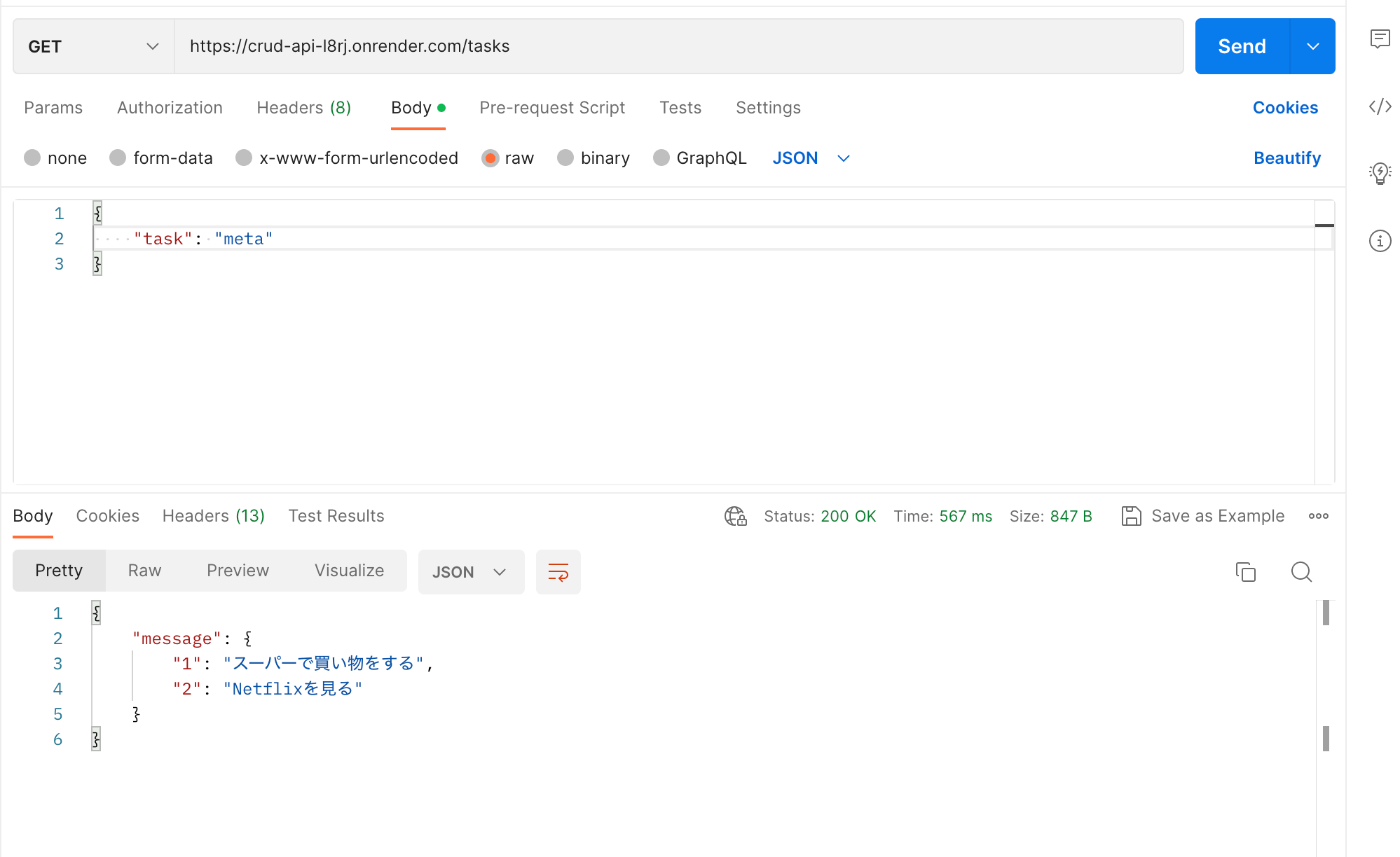The height and width of the screenshot is (857, 1400).
Task: Select x-www-form-urlencoded body type
Action: pos(244,158)
